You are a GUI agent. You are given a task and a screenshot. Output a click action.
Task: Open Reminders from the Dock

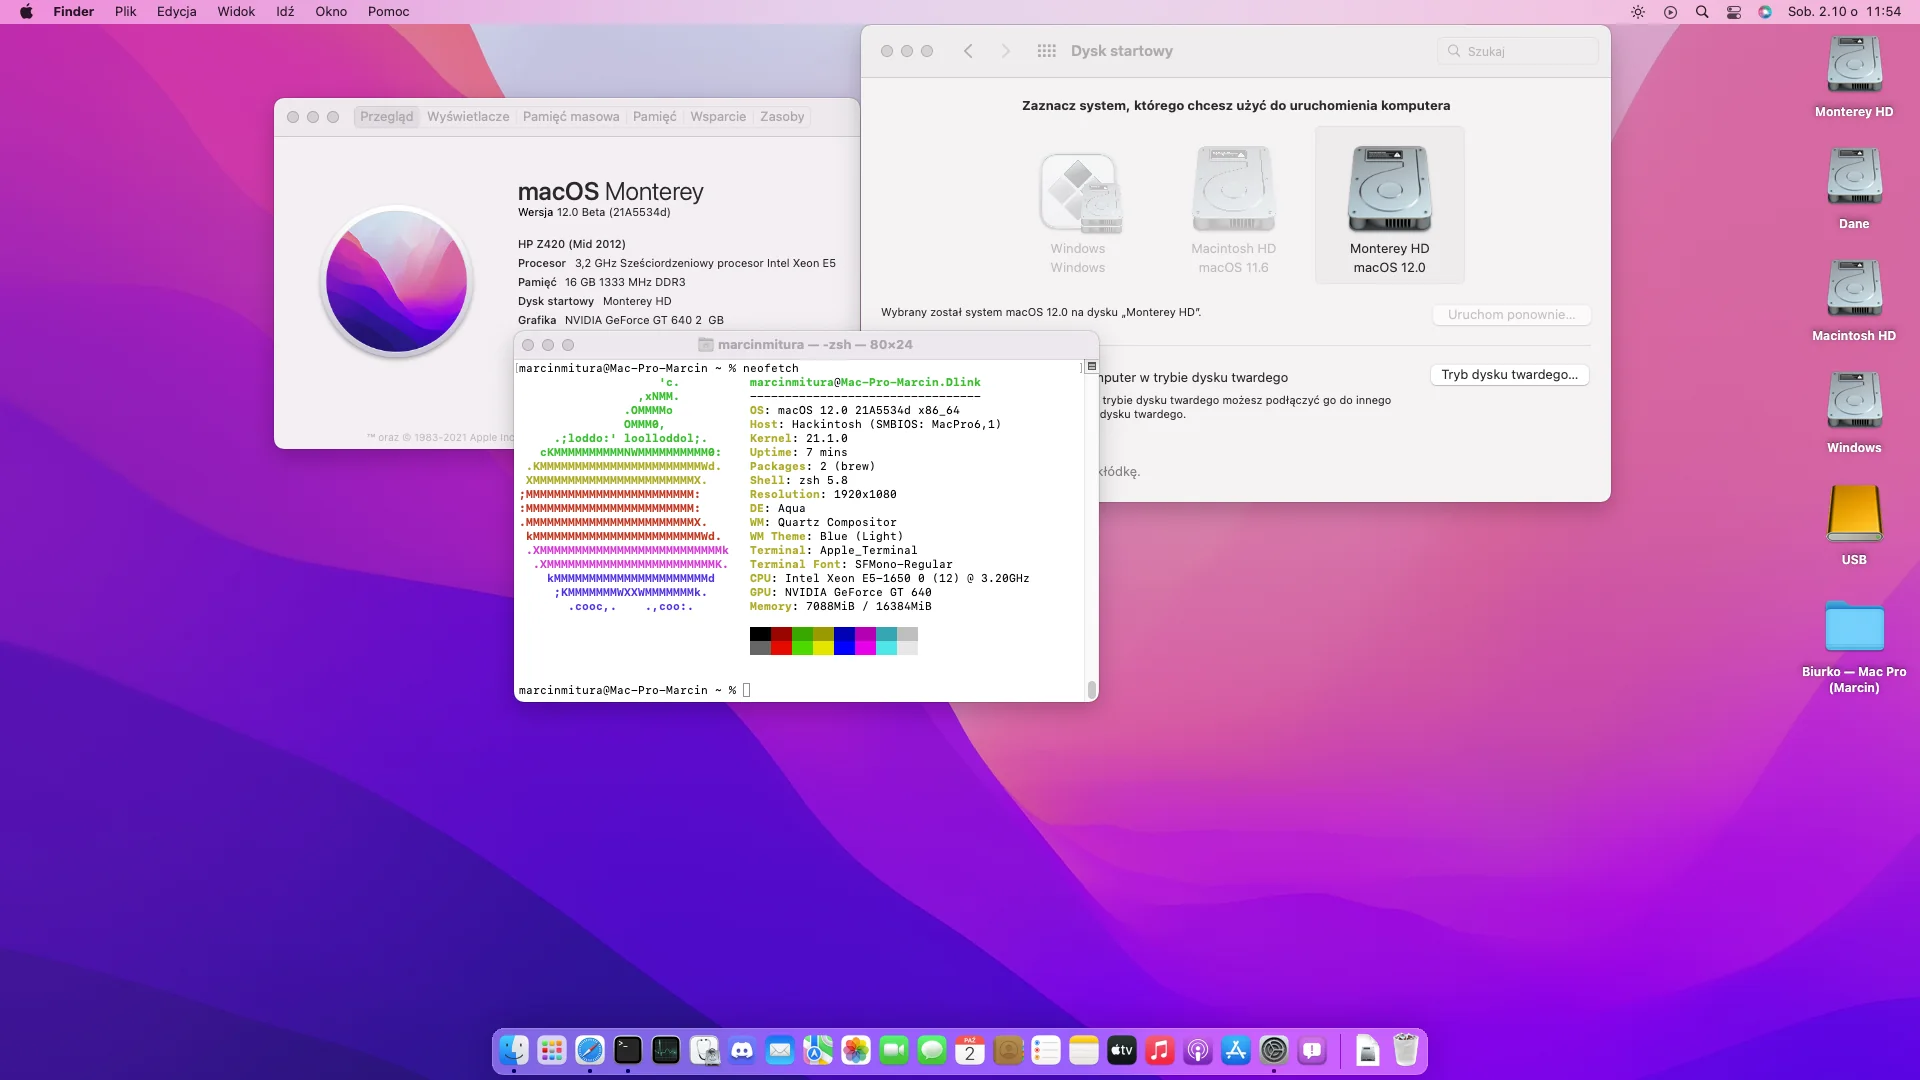[1046, 1050]
